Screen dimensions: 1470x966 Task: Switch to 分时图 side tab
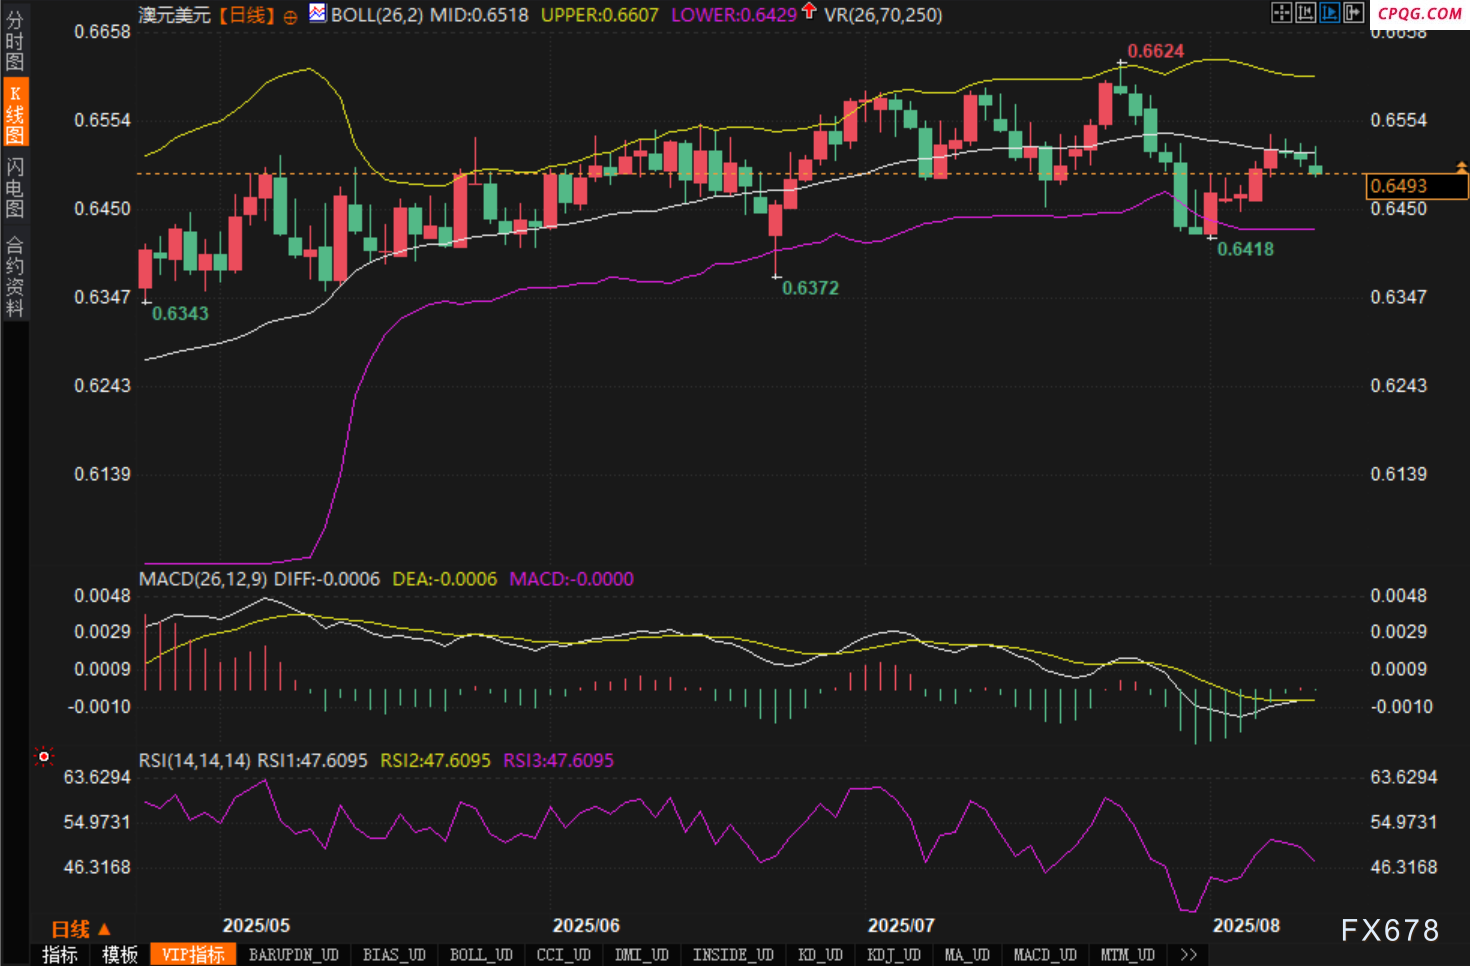pos(15,40)
